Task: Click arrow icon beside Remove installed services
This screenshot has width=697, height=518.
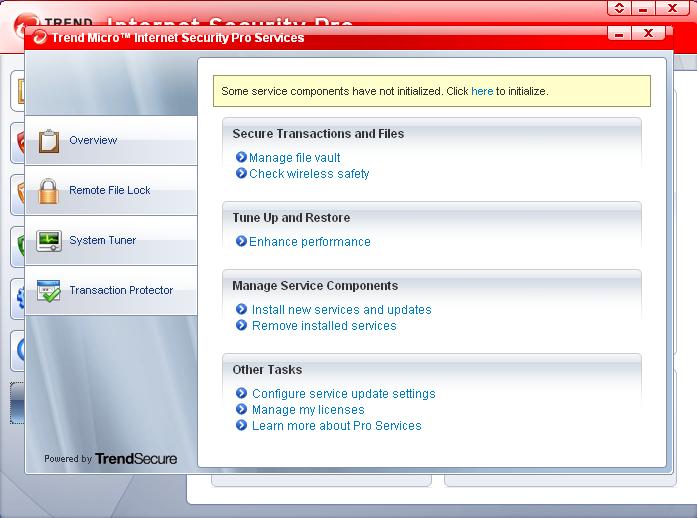Action: tap(241, 325)
